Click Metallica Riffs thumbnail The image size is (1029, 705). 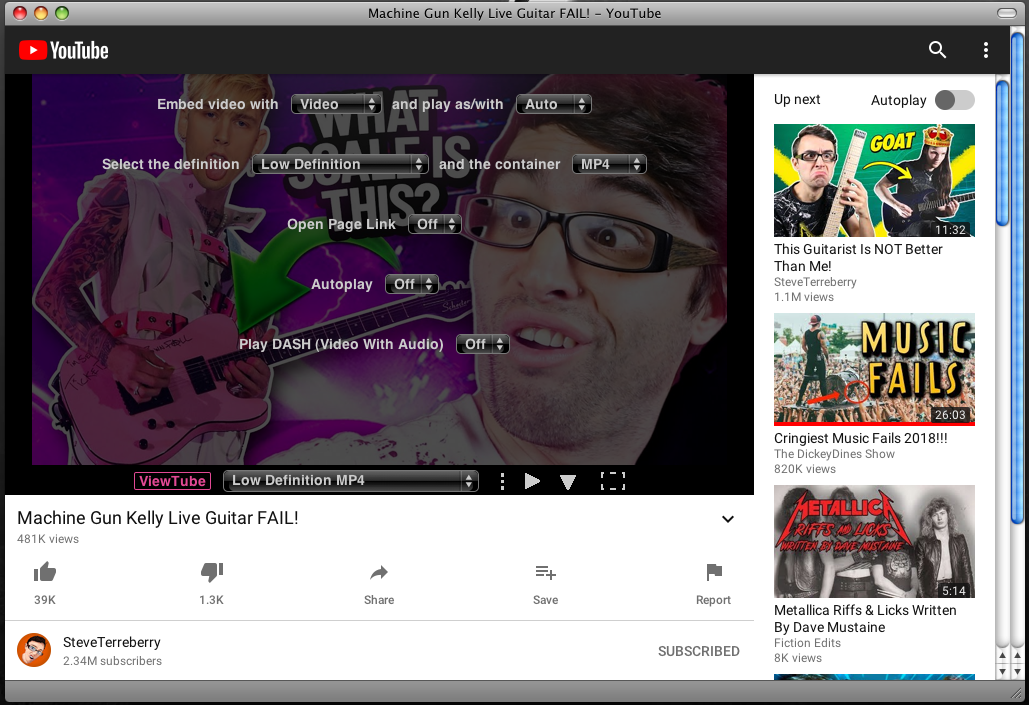point(874,541)
